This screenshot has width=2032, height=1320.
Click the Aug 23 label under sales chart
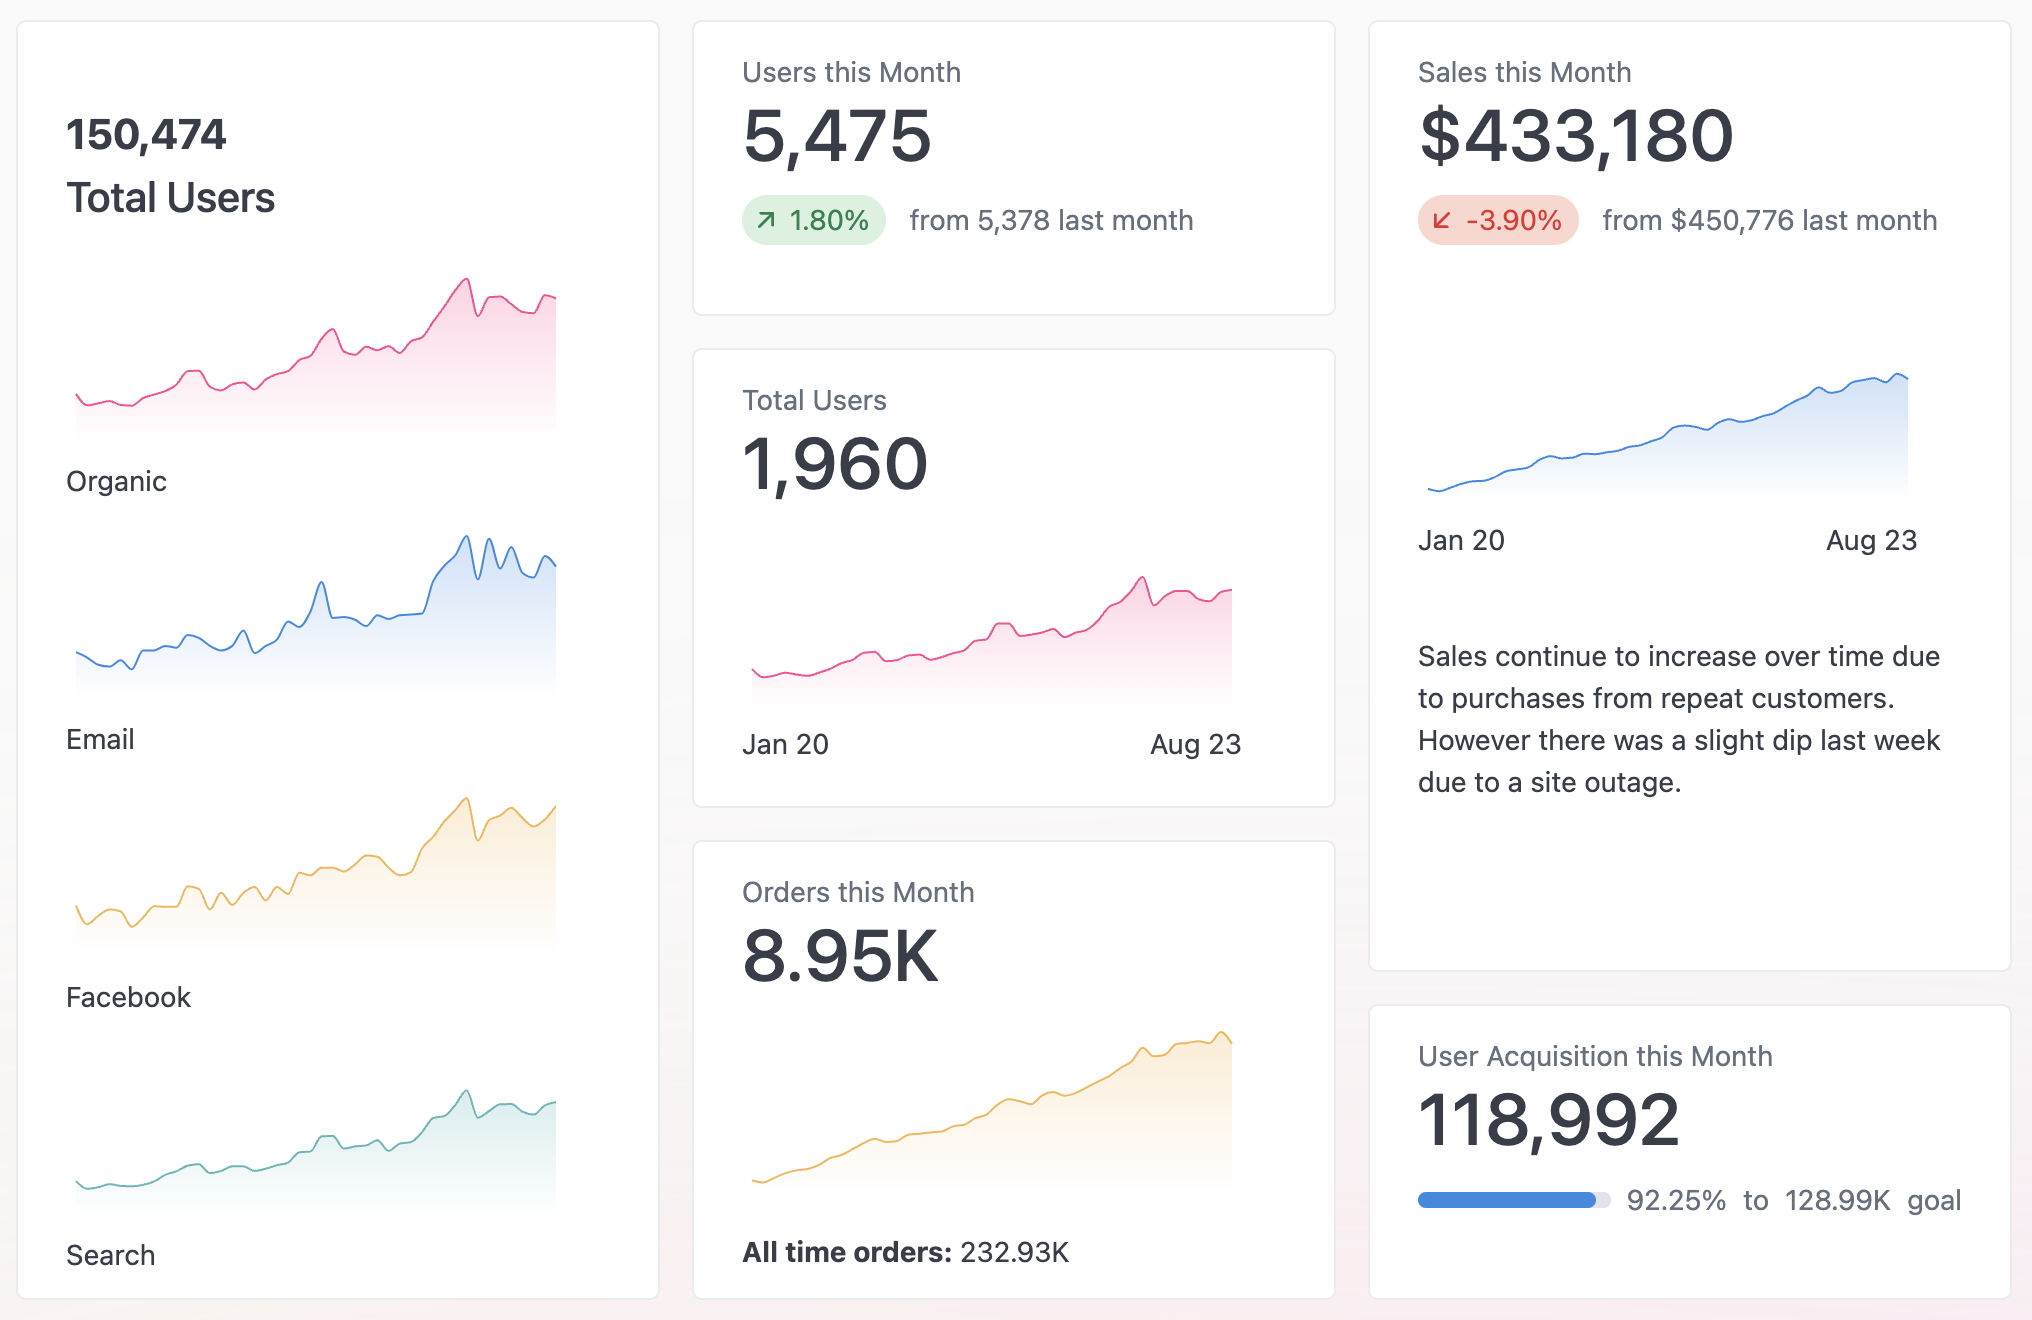1871,541
